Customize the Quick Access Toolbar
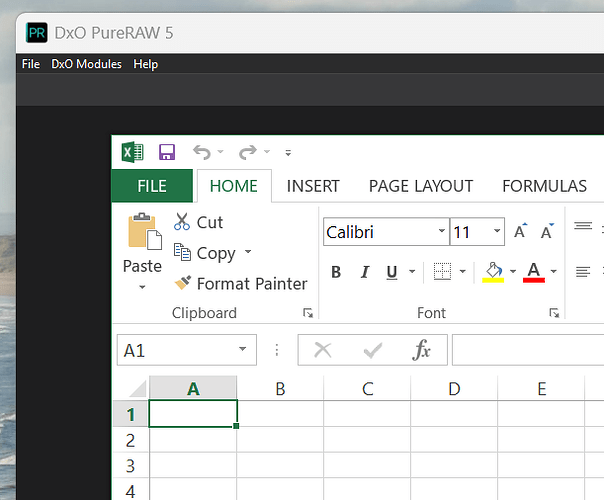The height and width of the screenshot is (500, 604). [288, 153]
